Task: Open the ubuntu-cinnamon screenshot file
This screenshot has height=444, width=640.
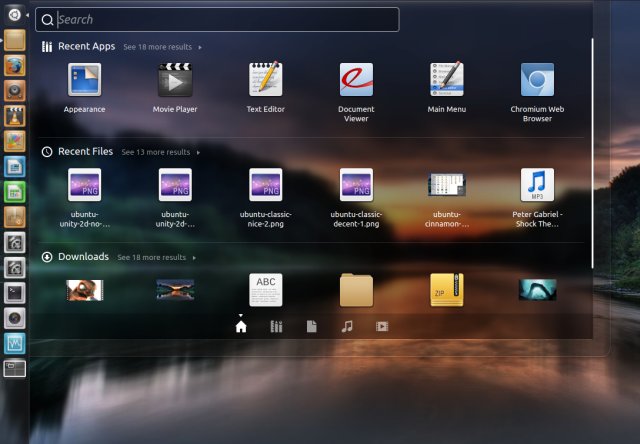Action: (x=447, y=185)
